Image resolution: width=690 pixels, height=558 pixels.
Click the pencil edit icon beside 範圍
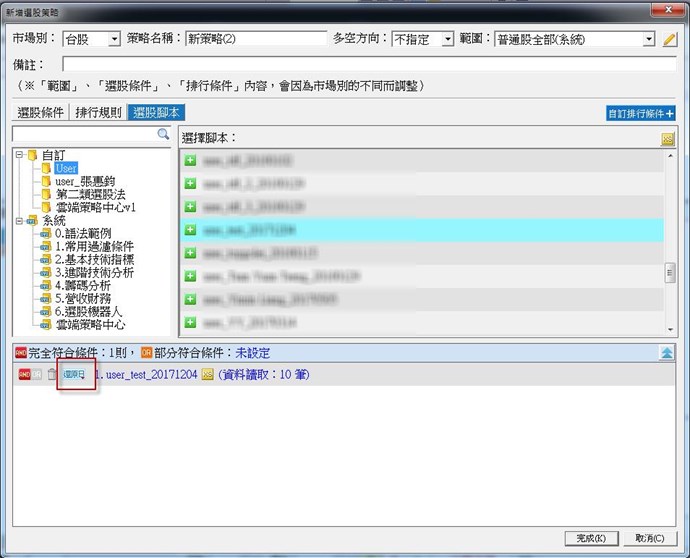point(670,39)
